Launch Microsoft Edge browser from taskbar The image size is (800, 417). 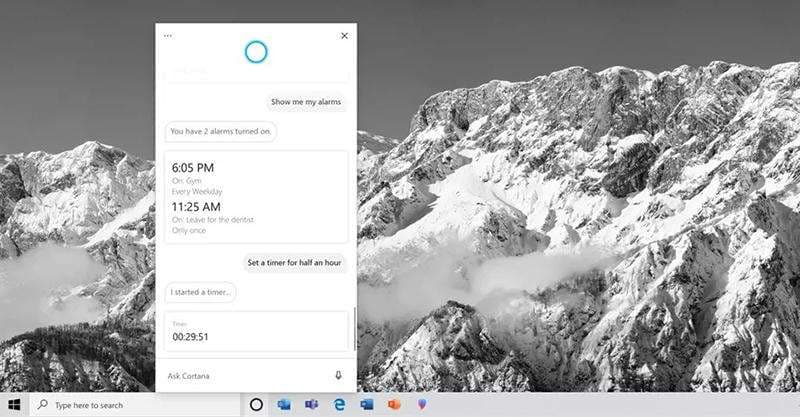coord(339,405)
